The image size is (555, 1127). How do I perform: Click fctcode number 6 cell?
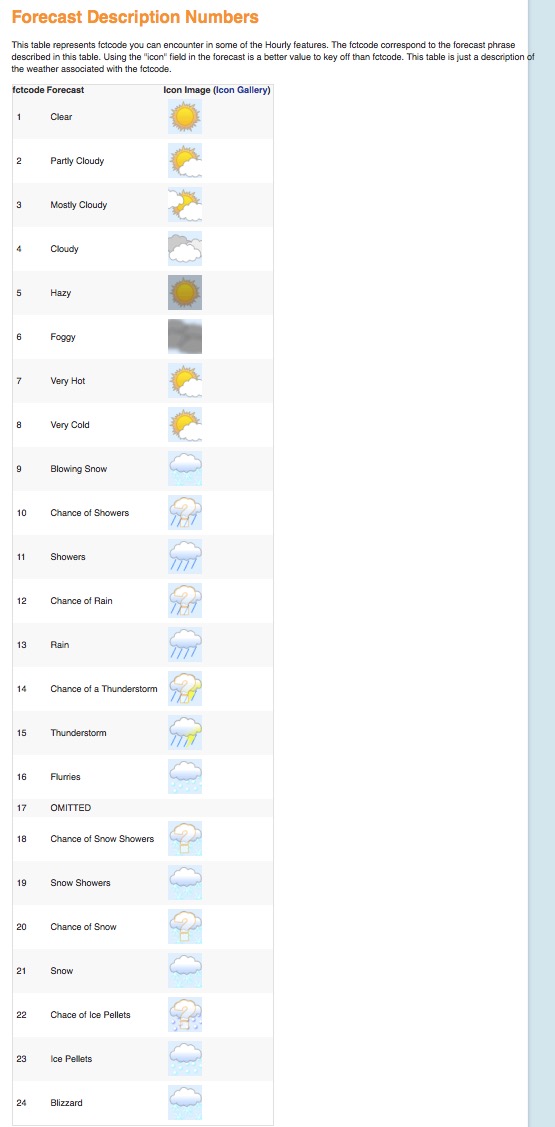click(19, 336)
